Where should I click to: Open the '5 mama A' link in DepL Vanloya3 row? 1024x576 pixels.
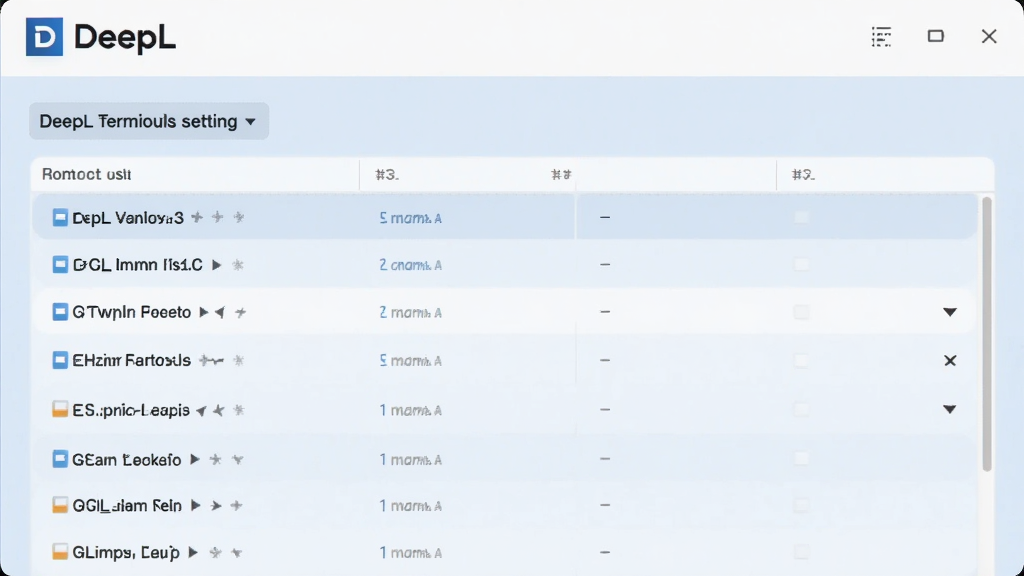click(x=410, y=217)
